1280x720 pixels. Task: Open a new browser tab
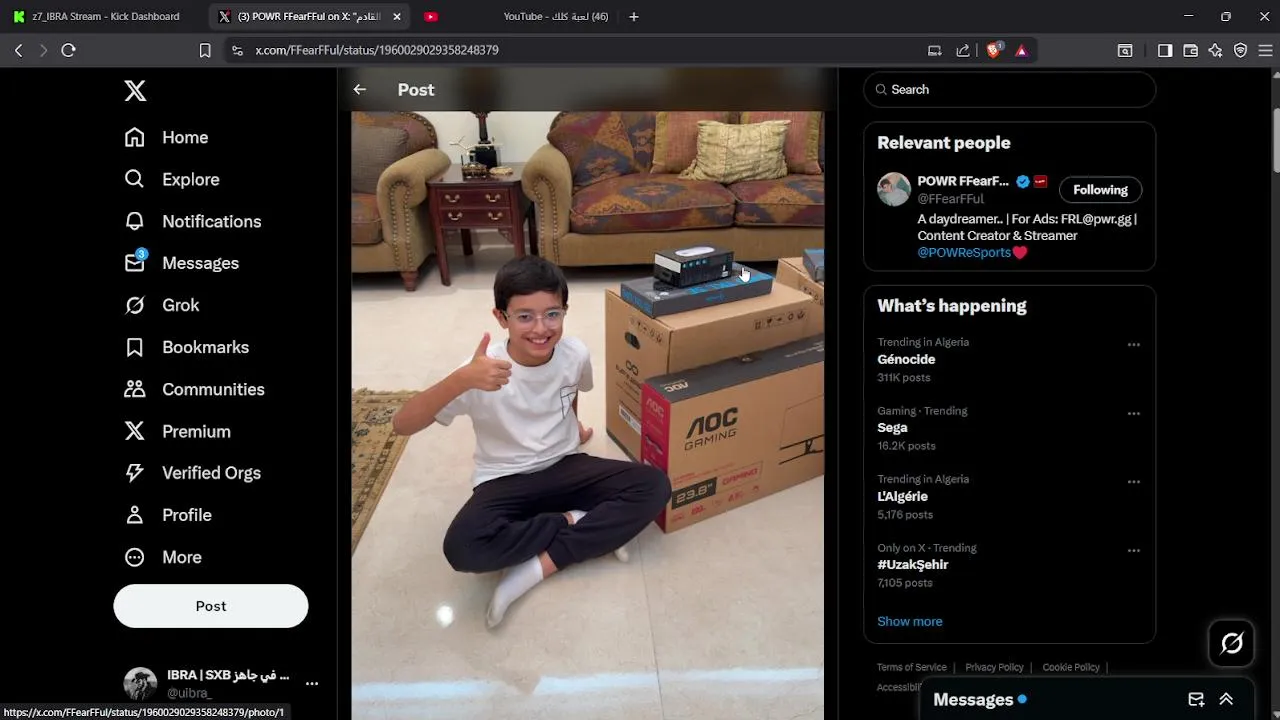click(x=633, y=17)
